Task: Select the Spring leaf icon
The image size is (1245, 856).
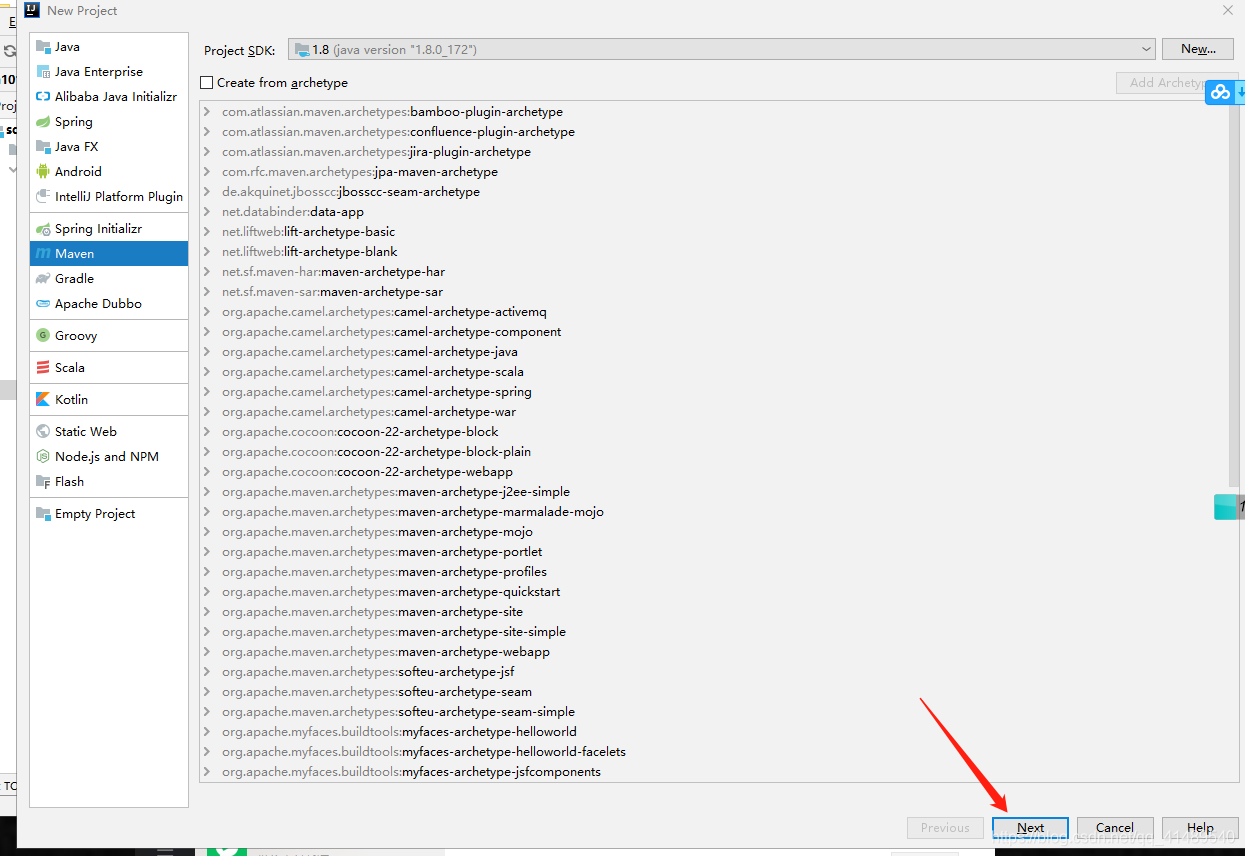Action: pyautogui.click(x=43, y=122)
